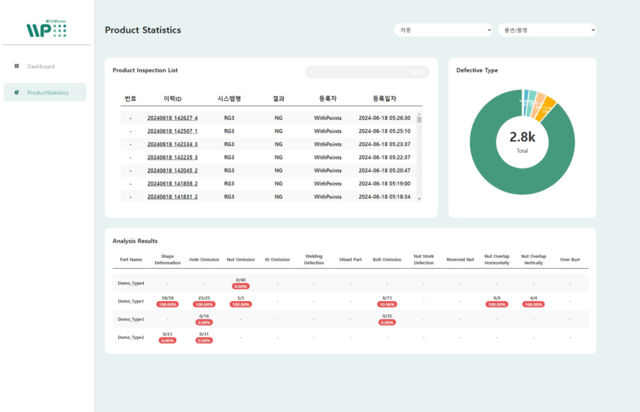Image resolution: width=640 pixels, height=412 pixels.
Task: Open history record 20240618 142235 3
Action: (172, 157)
